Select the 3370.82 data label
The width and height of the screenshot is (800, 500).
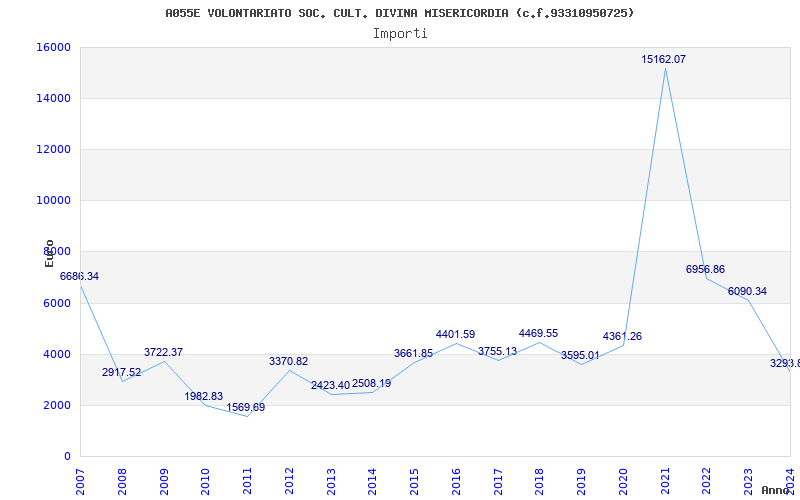tap(288, 361)
